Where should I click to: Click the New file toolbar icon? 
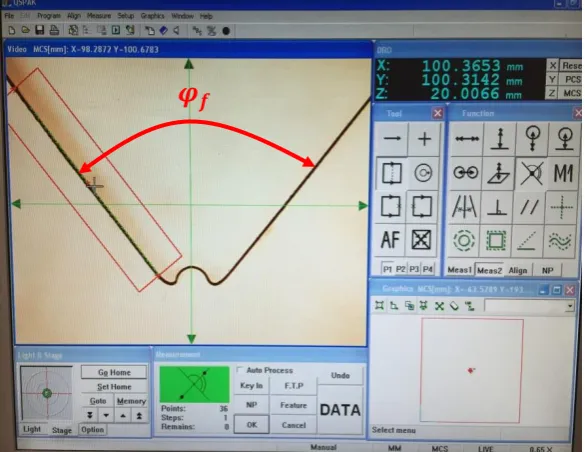(12, 31)
